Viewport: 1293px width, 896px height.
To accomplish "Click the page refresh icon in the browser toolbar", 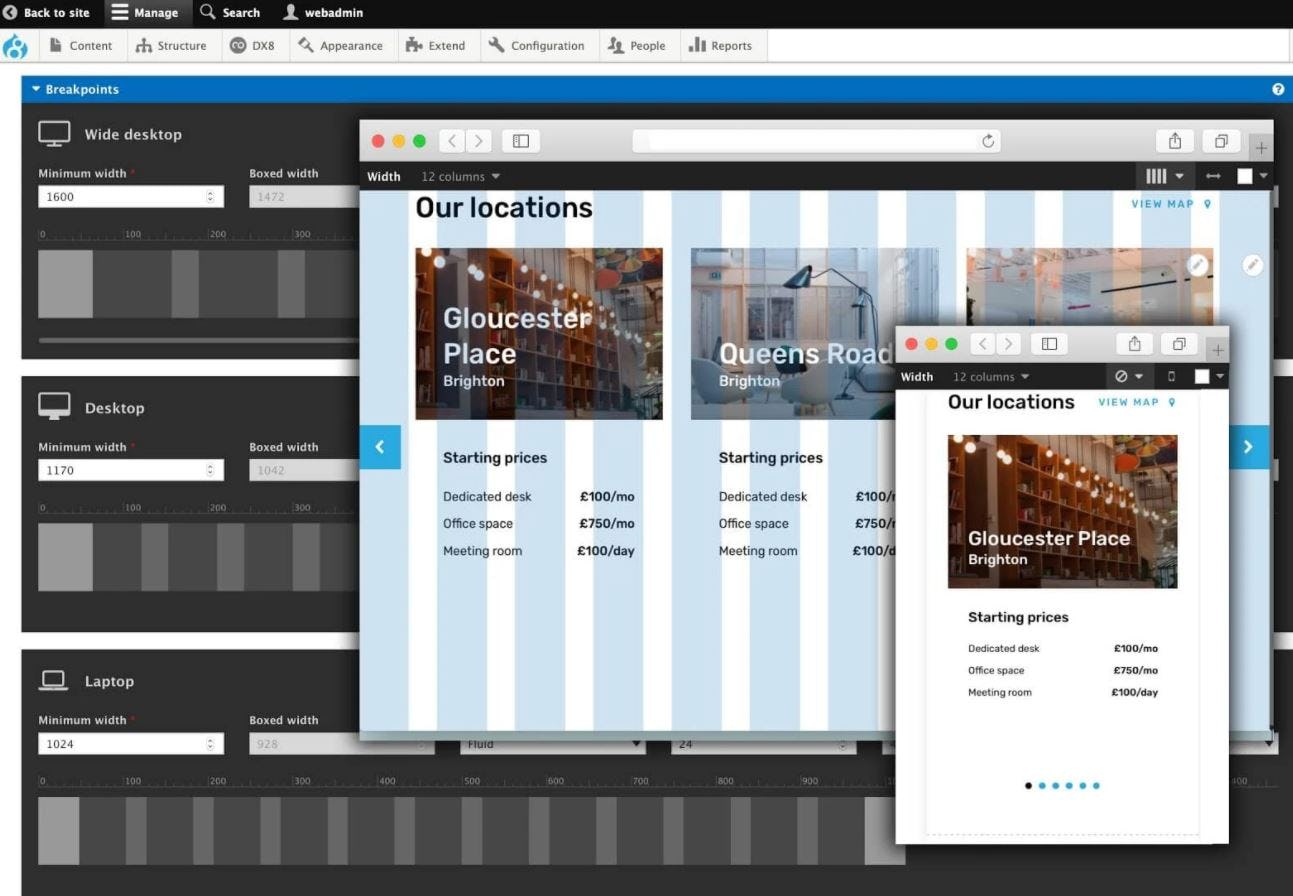I will [987, 141].
